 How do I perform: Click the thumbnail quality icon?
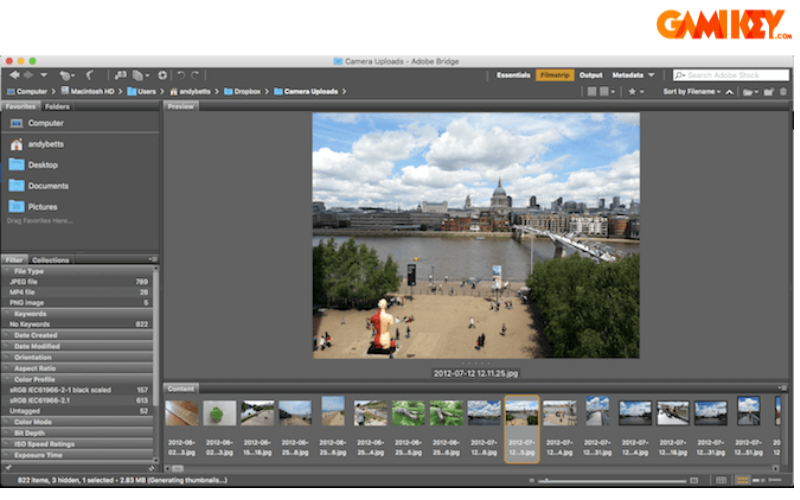pyautogui.click(x=591, y=92)
